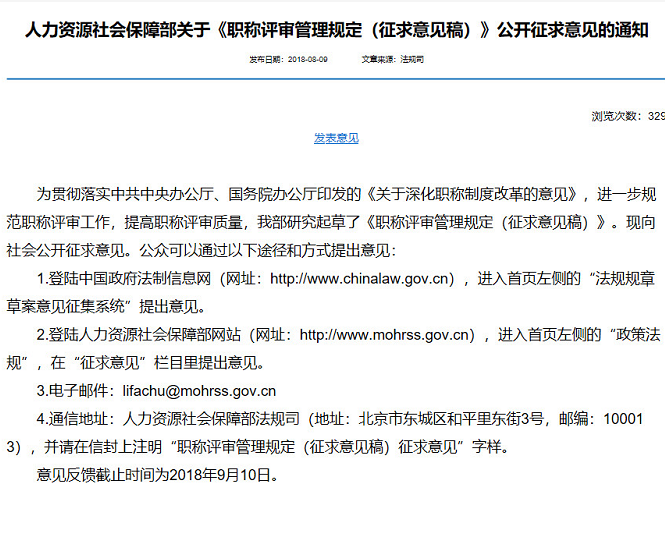Click the article source 文章来源：法规司
Image resolution: width=665 pixels, height=548 pixels.
392,59
